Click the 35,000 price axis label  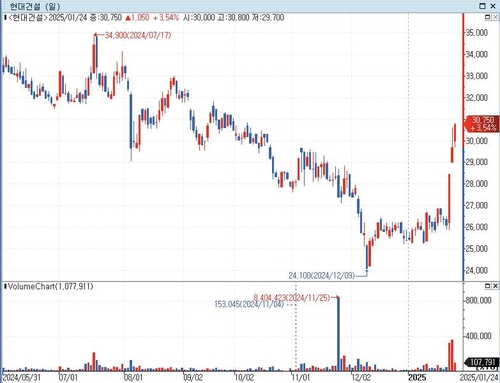point(476,33)
